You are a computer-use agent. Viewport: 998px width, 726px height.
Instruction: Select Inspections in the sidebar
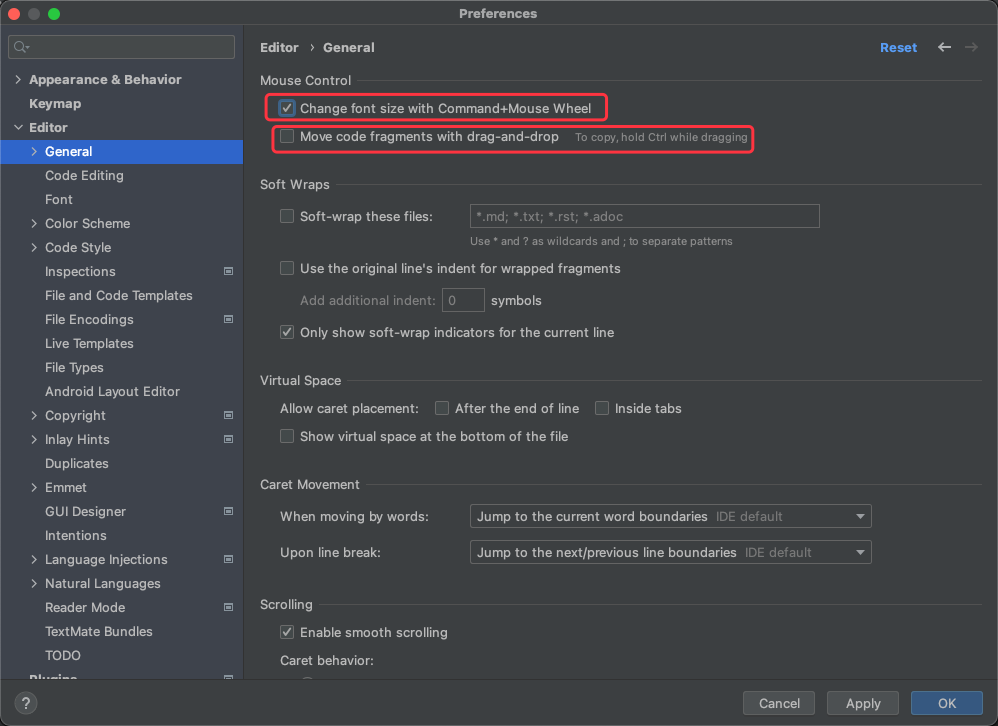pos(80,272)
